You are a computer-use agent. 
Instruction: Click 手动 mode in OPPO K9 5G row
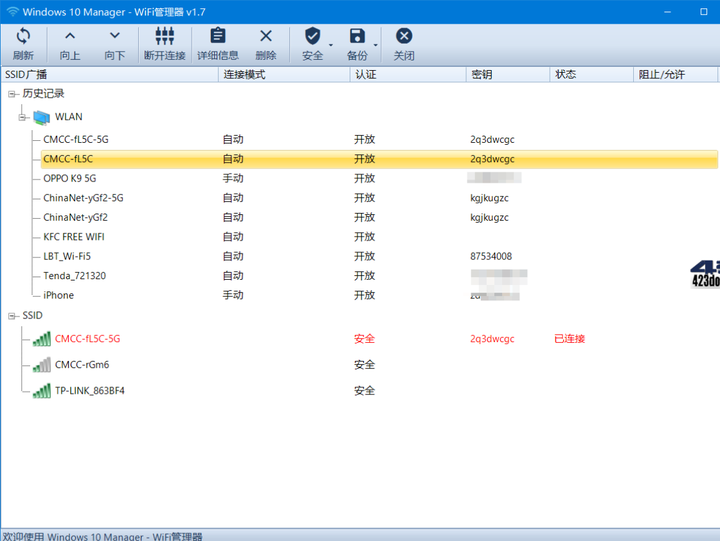(233, 178)
